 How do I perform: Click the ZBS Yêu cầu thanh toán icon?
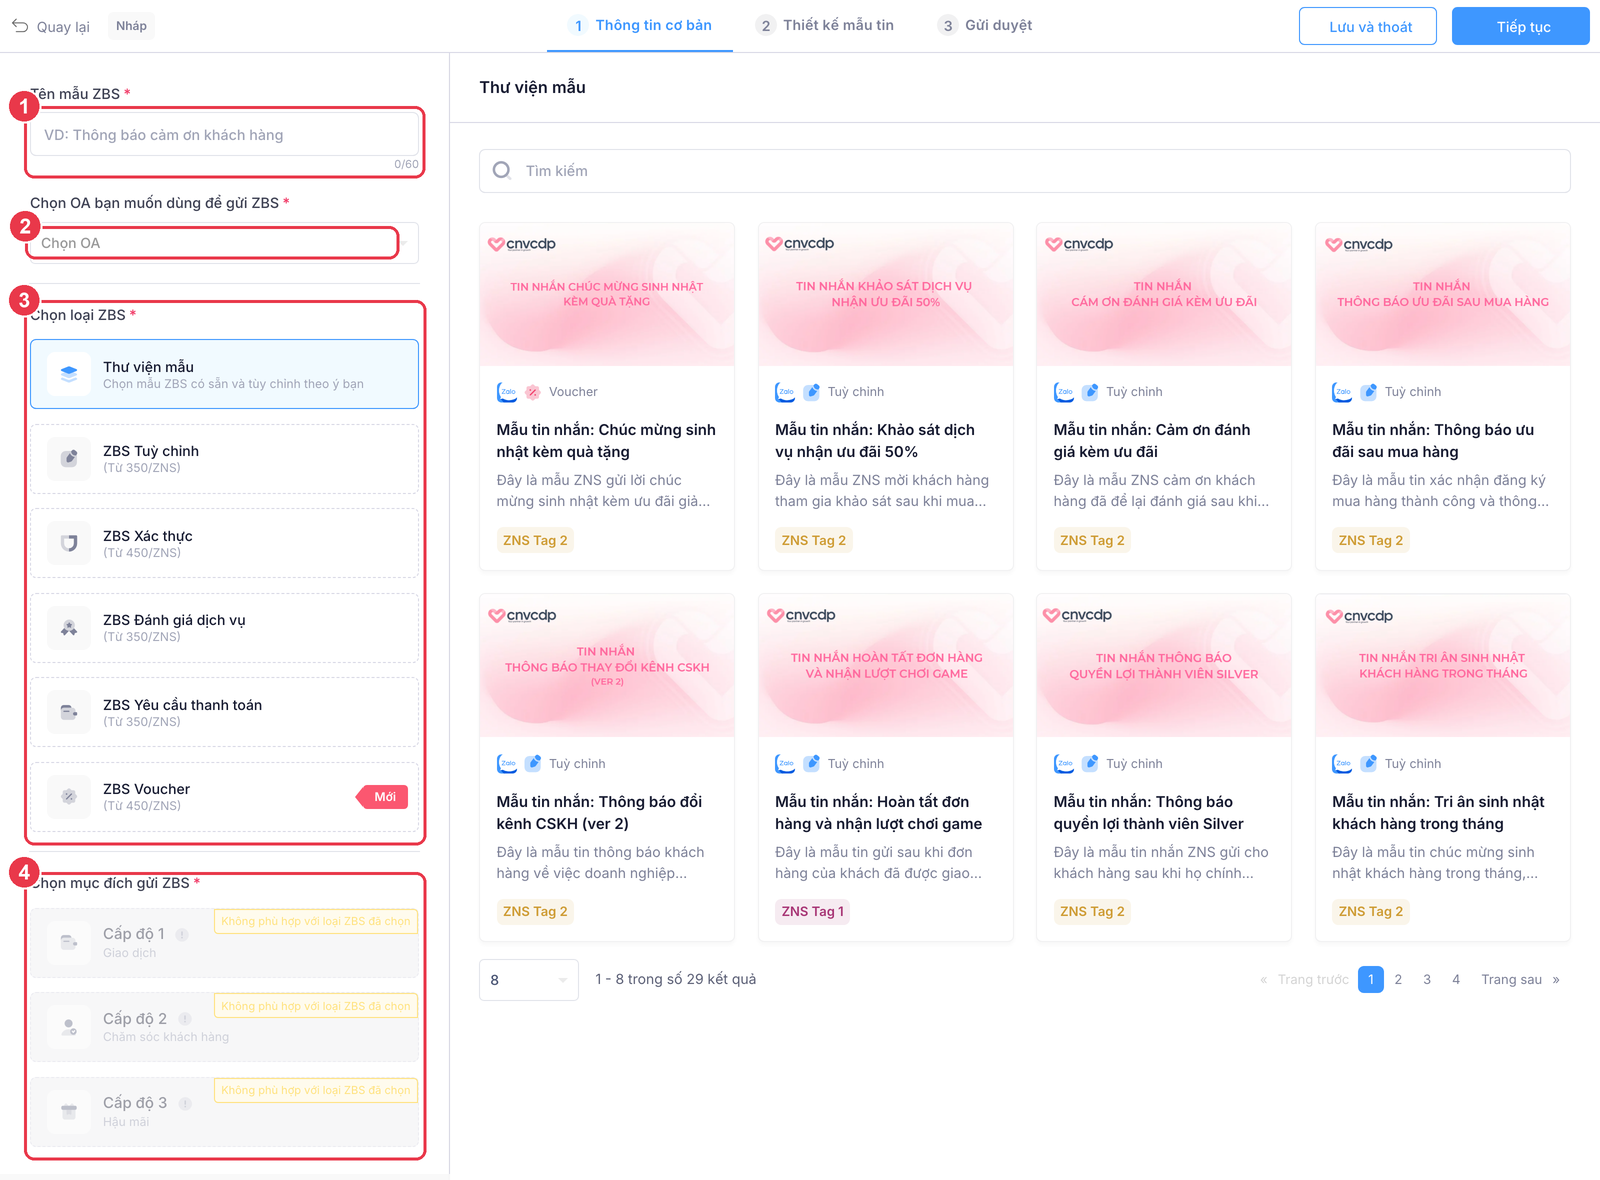tap(69, 712)
